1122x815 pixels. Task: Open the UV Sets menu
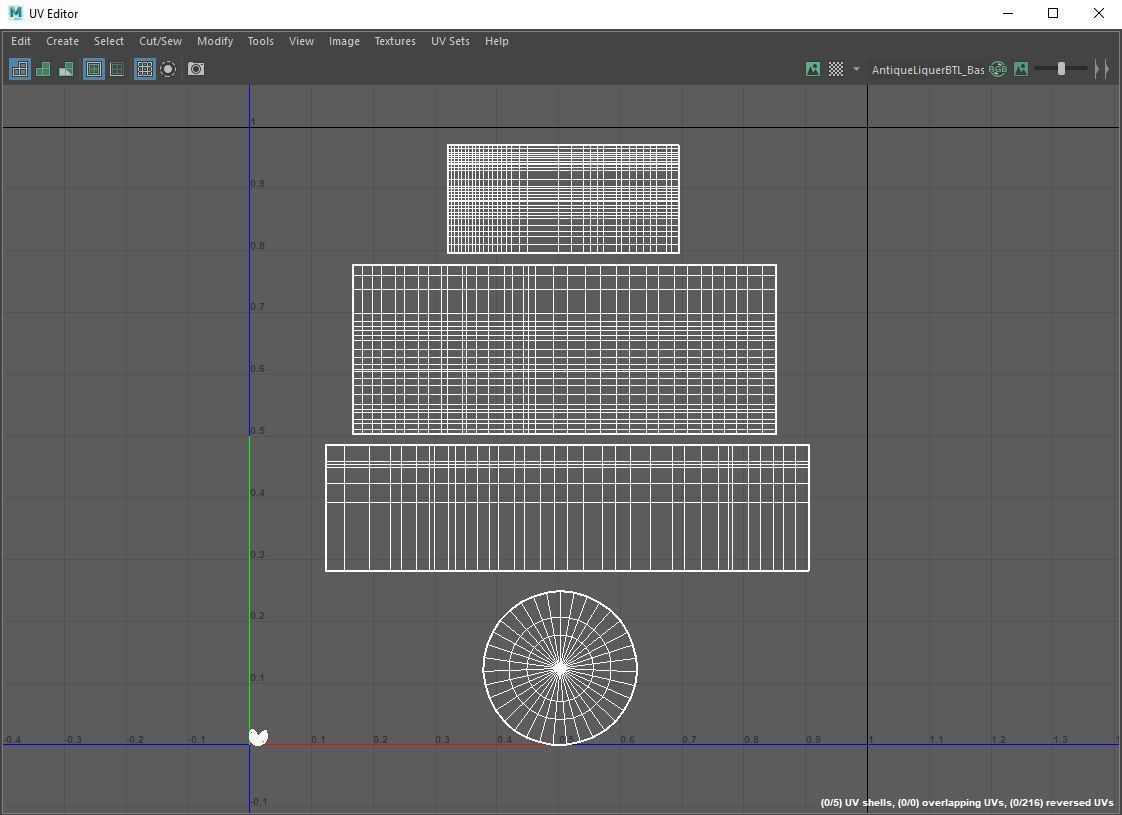450,42
